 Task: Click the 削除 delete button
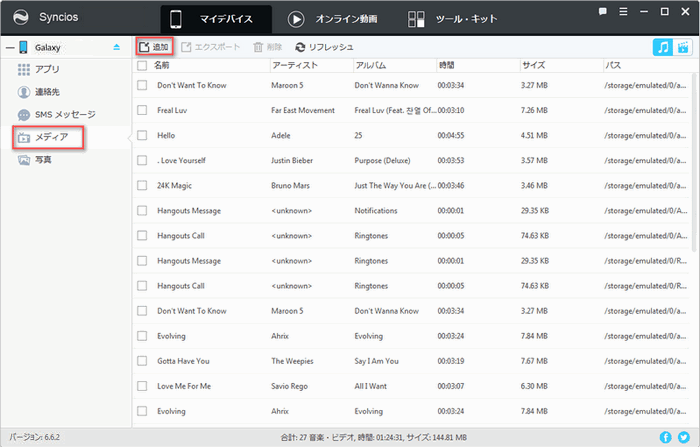(268, 47)
